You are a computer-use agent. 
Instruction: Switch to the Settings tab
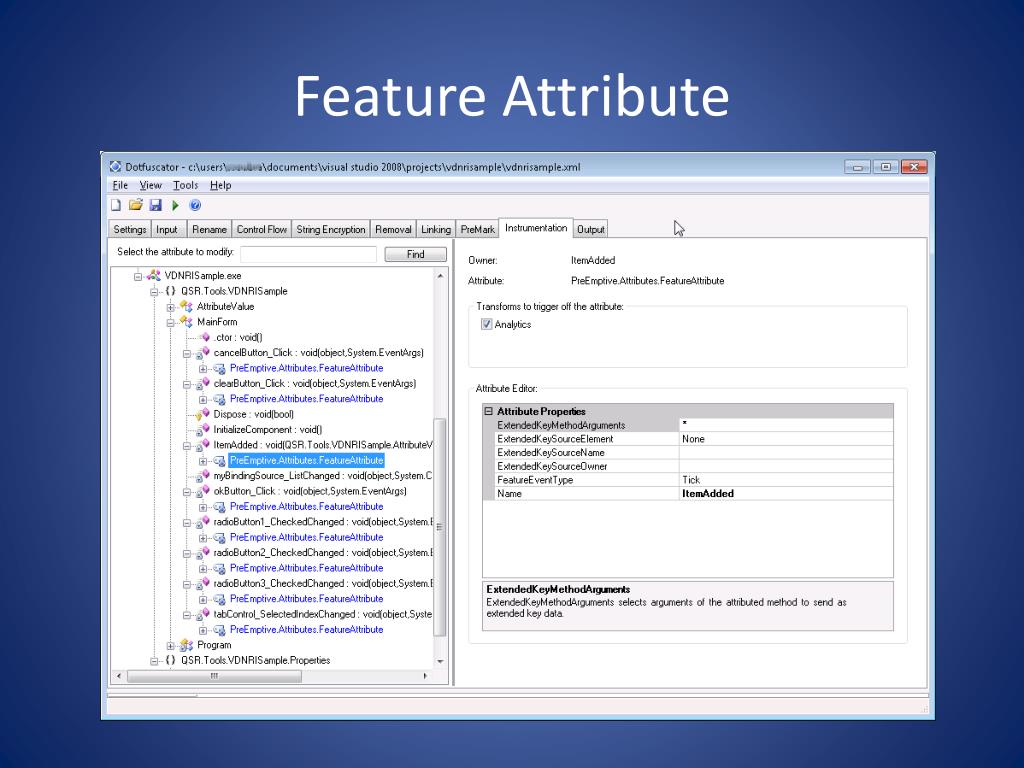pos(130,229)
